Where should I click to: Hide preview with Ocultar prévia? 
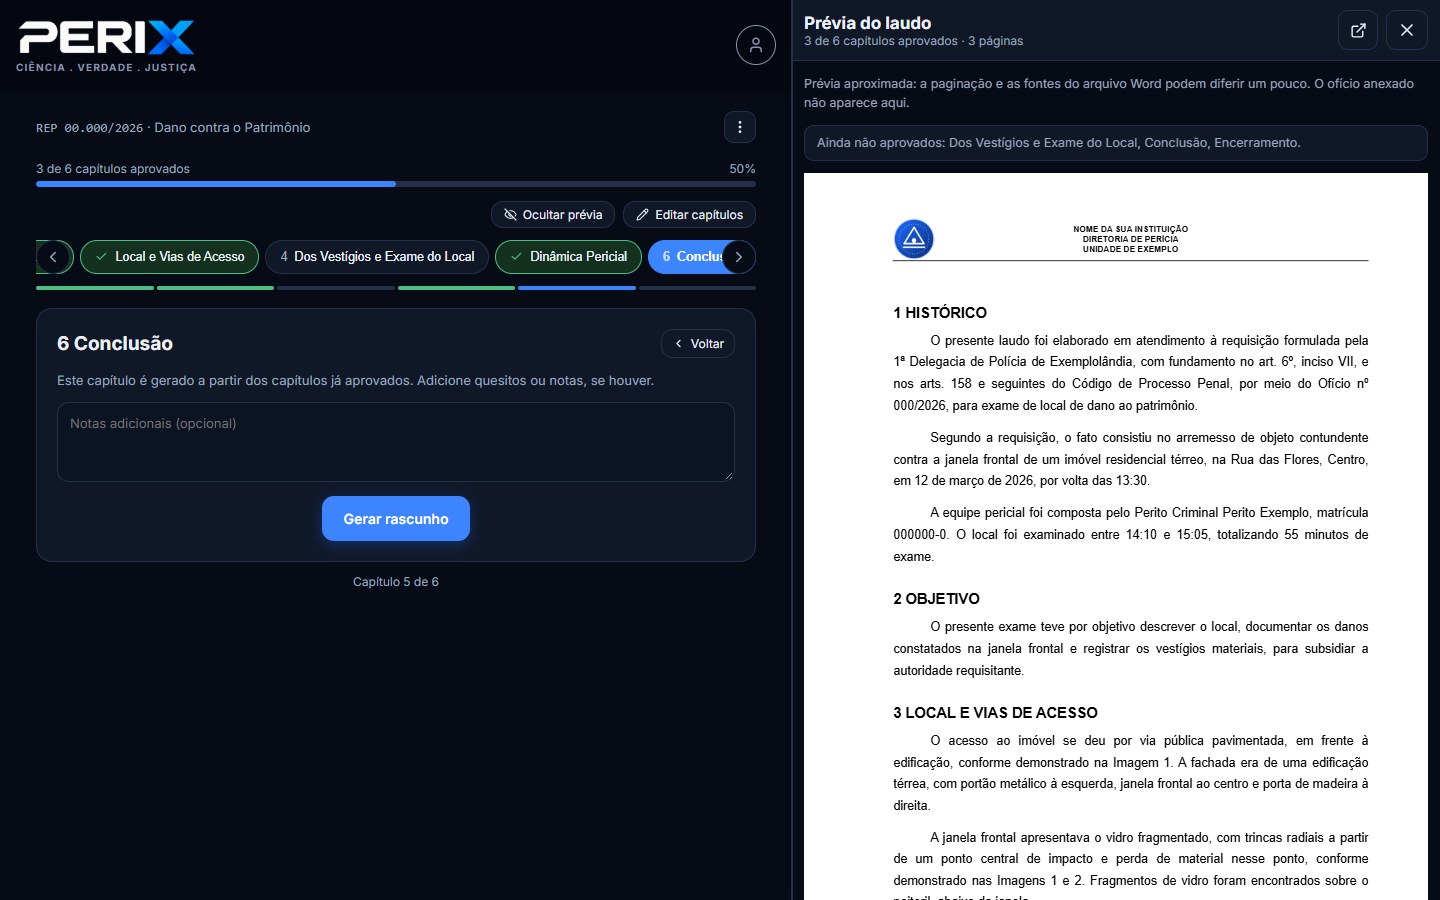553,215
